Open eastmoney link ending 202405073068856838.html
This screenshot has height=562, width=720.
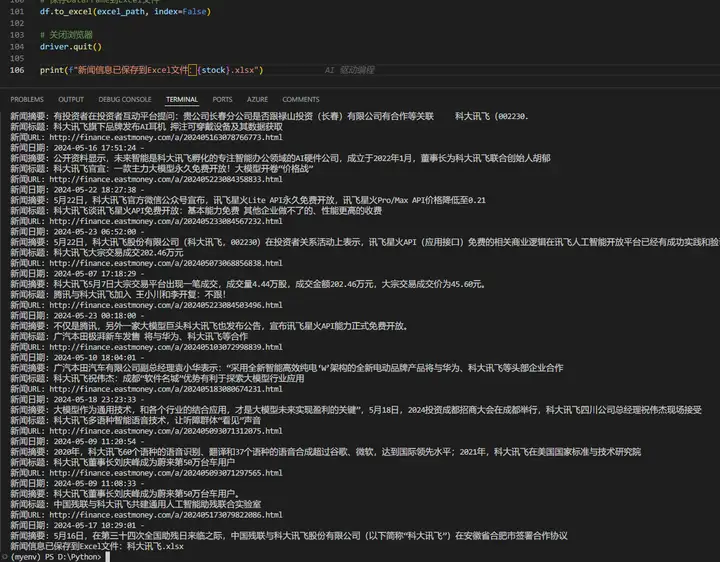pyautogui.click(x=166, y=264)
